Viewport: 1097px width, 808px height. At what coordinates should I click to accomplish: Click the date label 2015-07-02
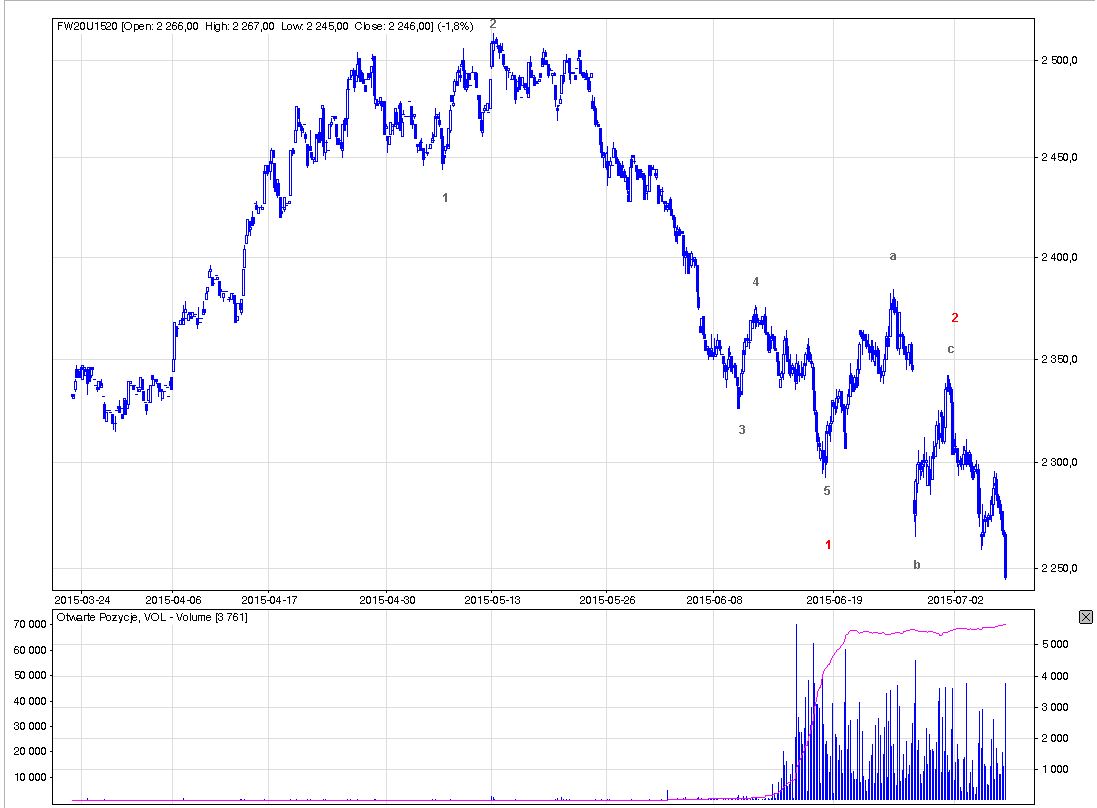tap(955, 600)
